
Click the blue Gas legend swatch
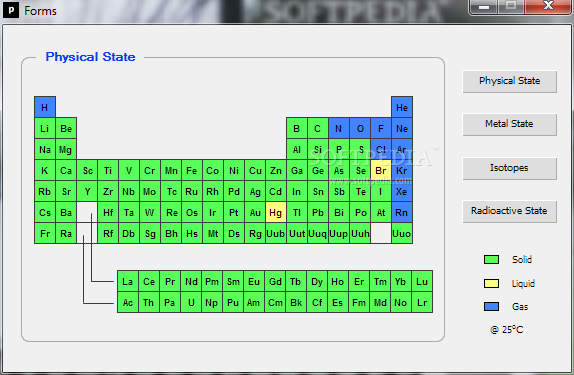(x=491, y=307)
